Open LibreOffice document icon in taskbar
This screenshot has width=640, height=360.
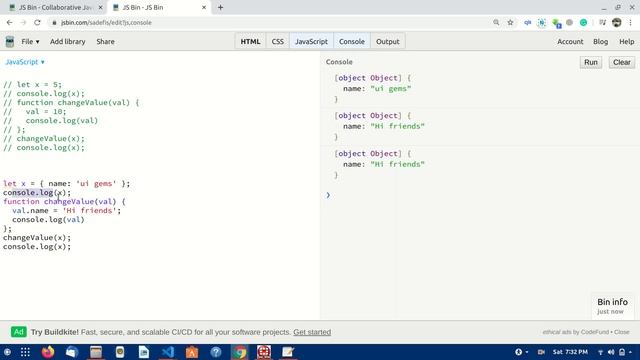pyautogui.click(x=144, y=352)
